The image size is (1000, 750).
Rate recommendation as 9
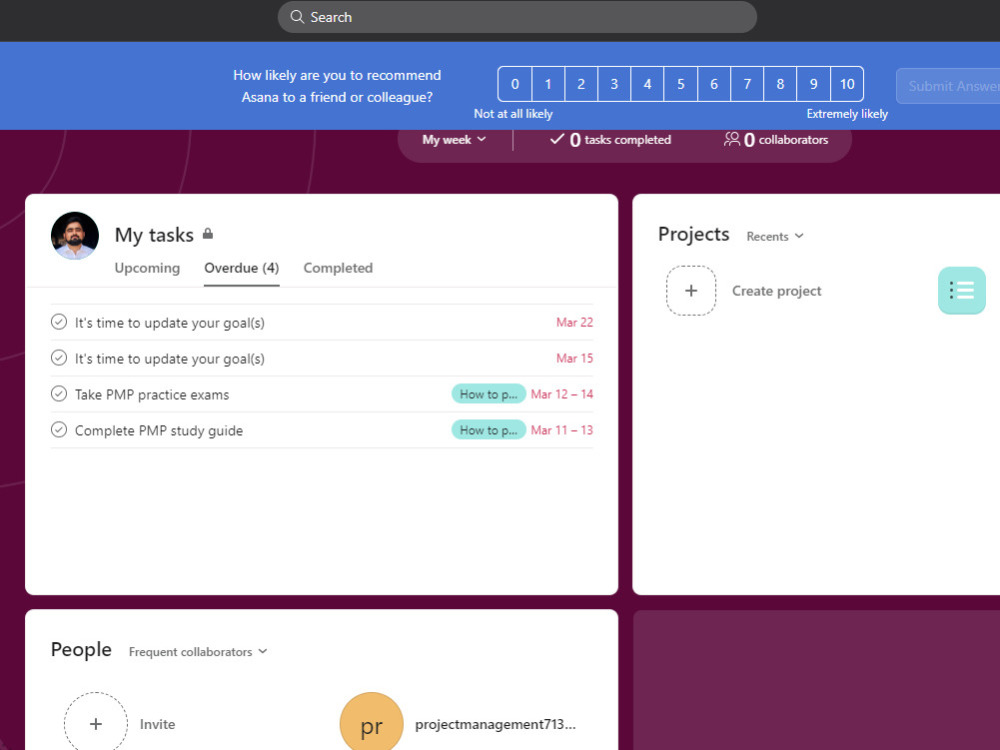[813, 84]
